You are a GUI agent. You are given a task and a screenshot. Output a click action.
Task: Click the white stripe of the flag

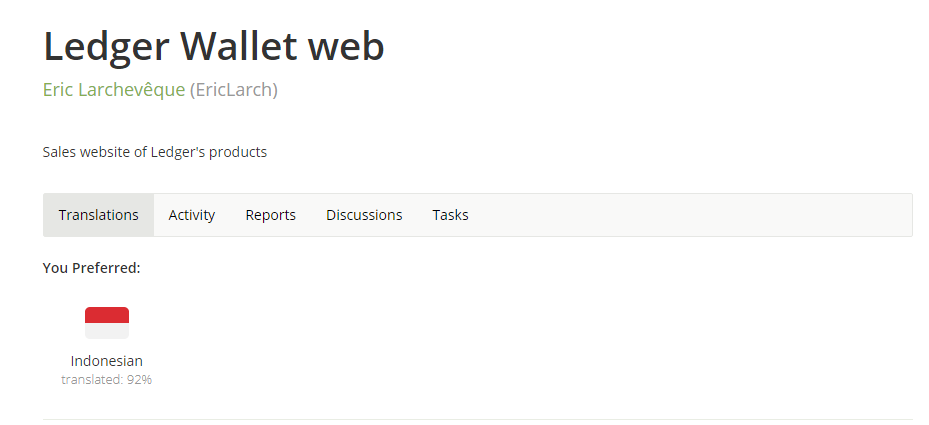click(x=107, y=331)
